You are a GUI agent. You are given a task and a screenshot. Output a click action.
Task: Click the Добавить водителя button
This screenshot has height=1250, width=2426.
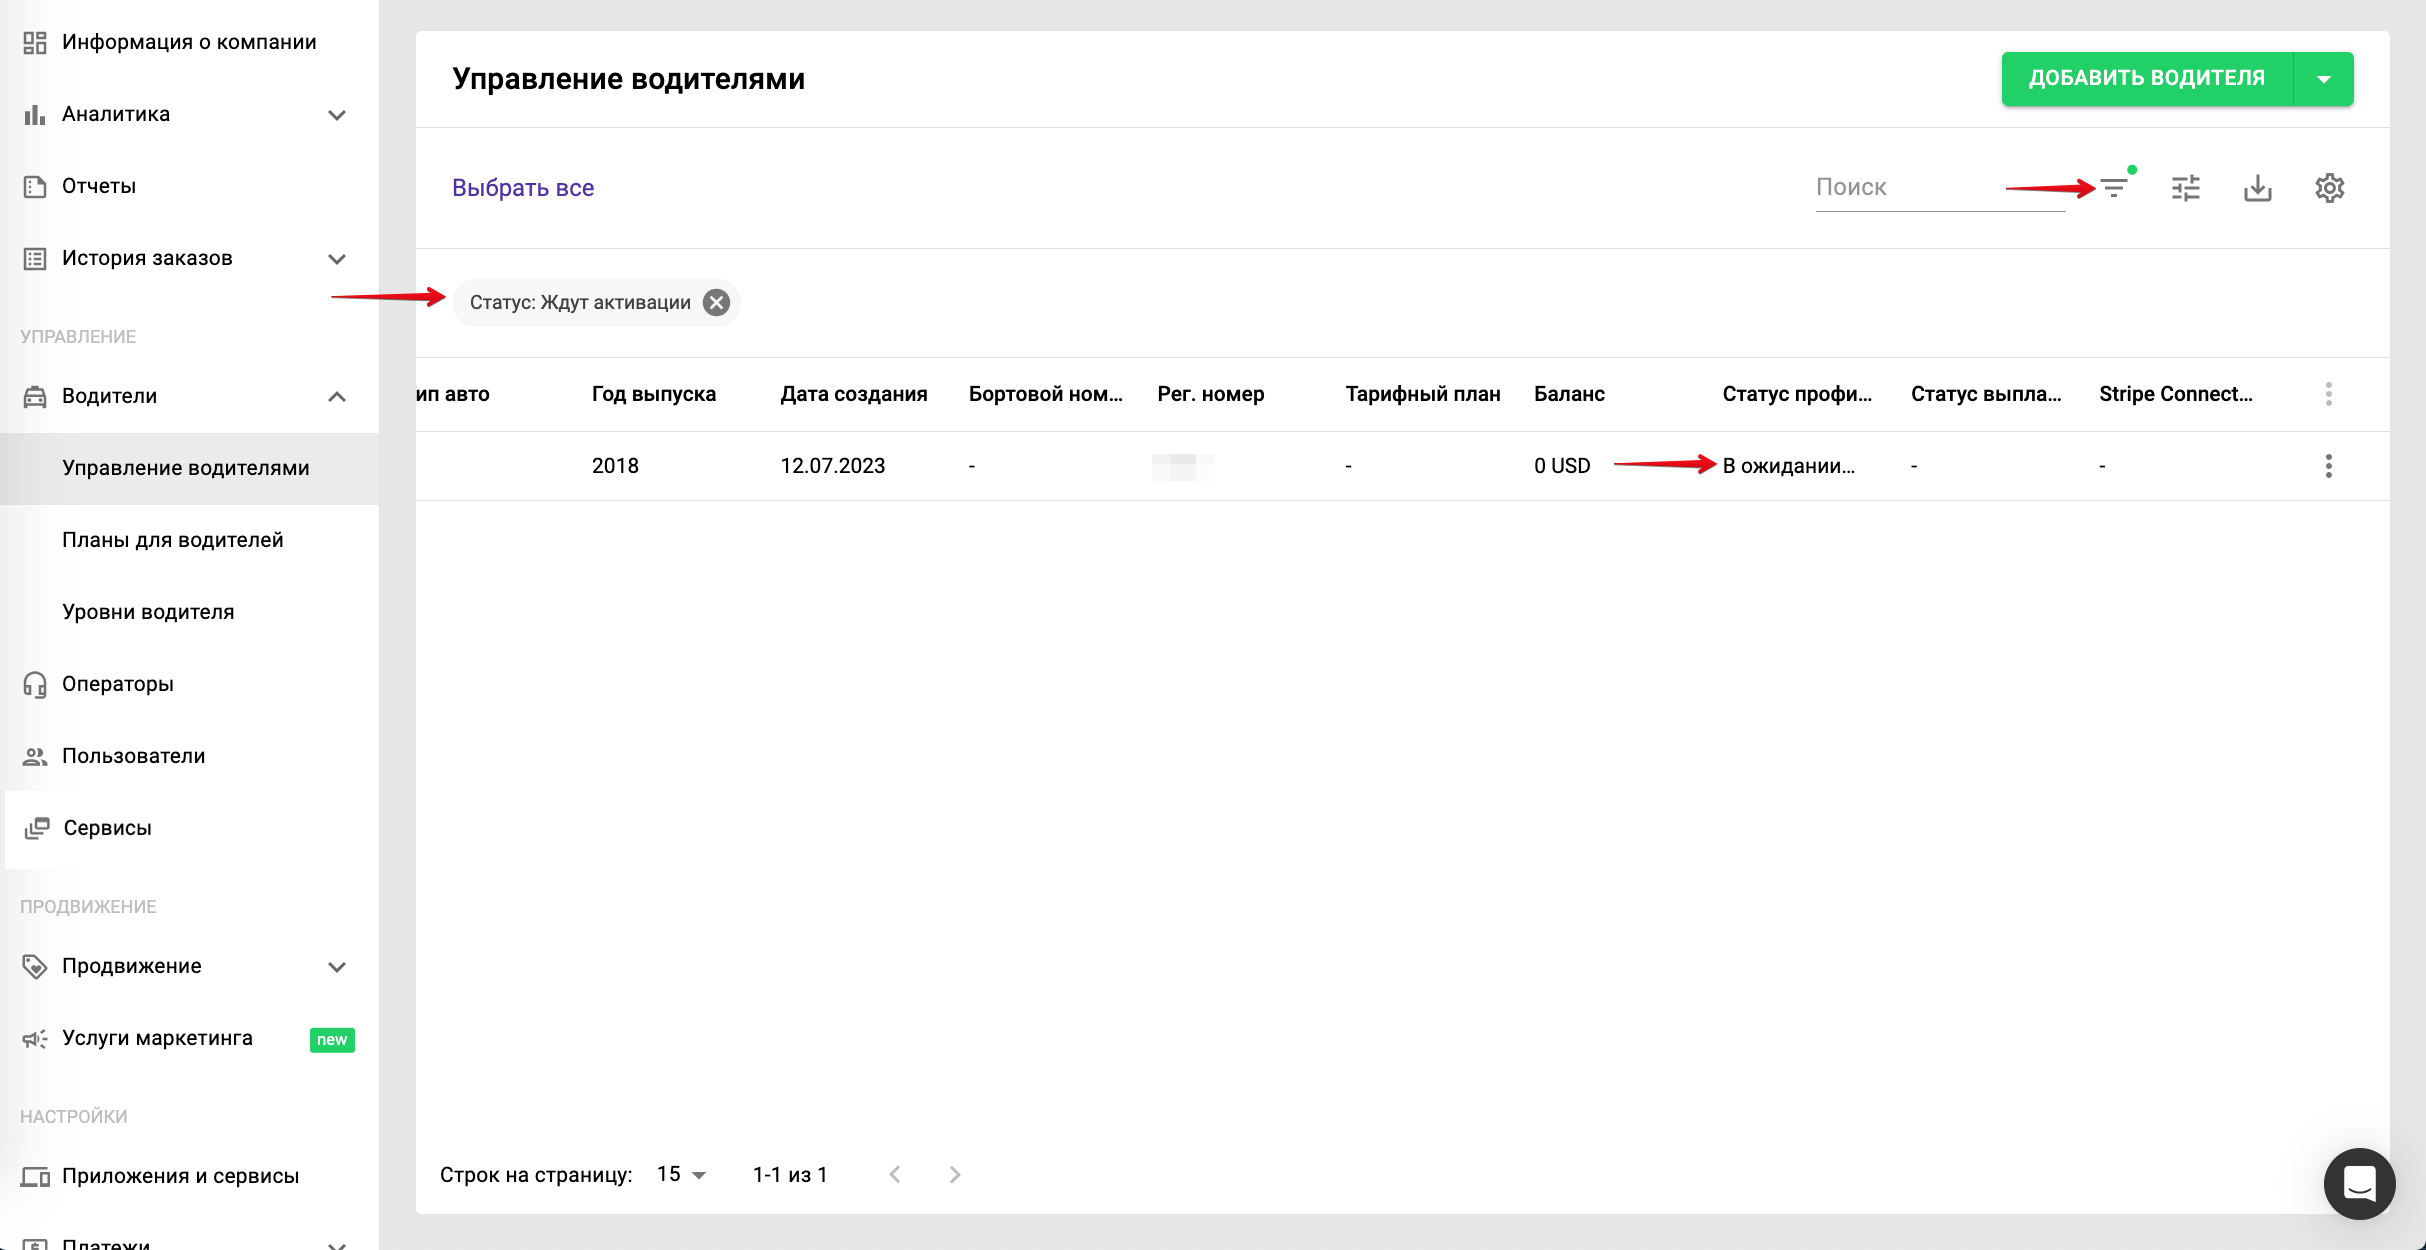pyautogui.click(x=2146, y=79)
